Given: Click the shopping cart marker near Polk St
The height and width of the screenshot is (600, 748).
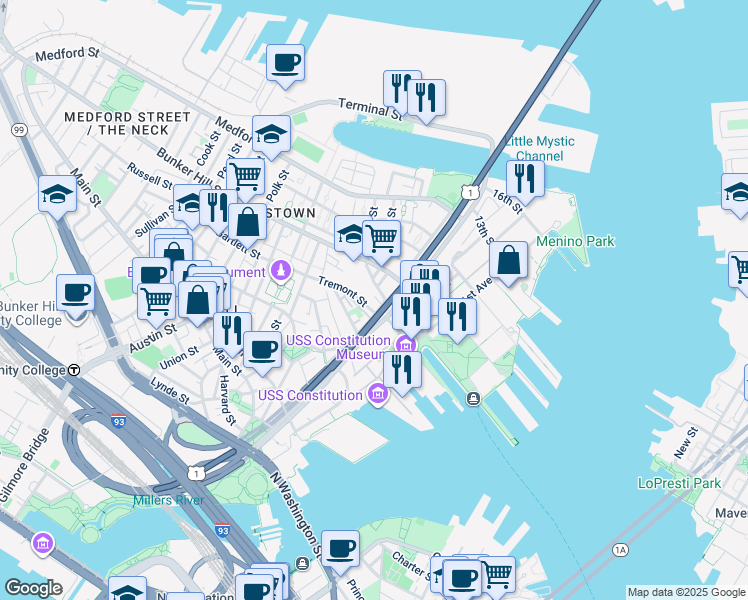Looking at the screenshot, I should (245, 177).
